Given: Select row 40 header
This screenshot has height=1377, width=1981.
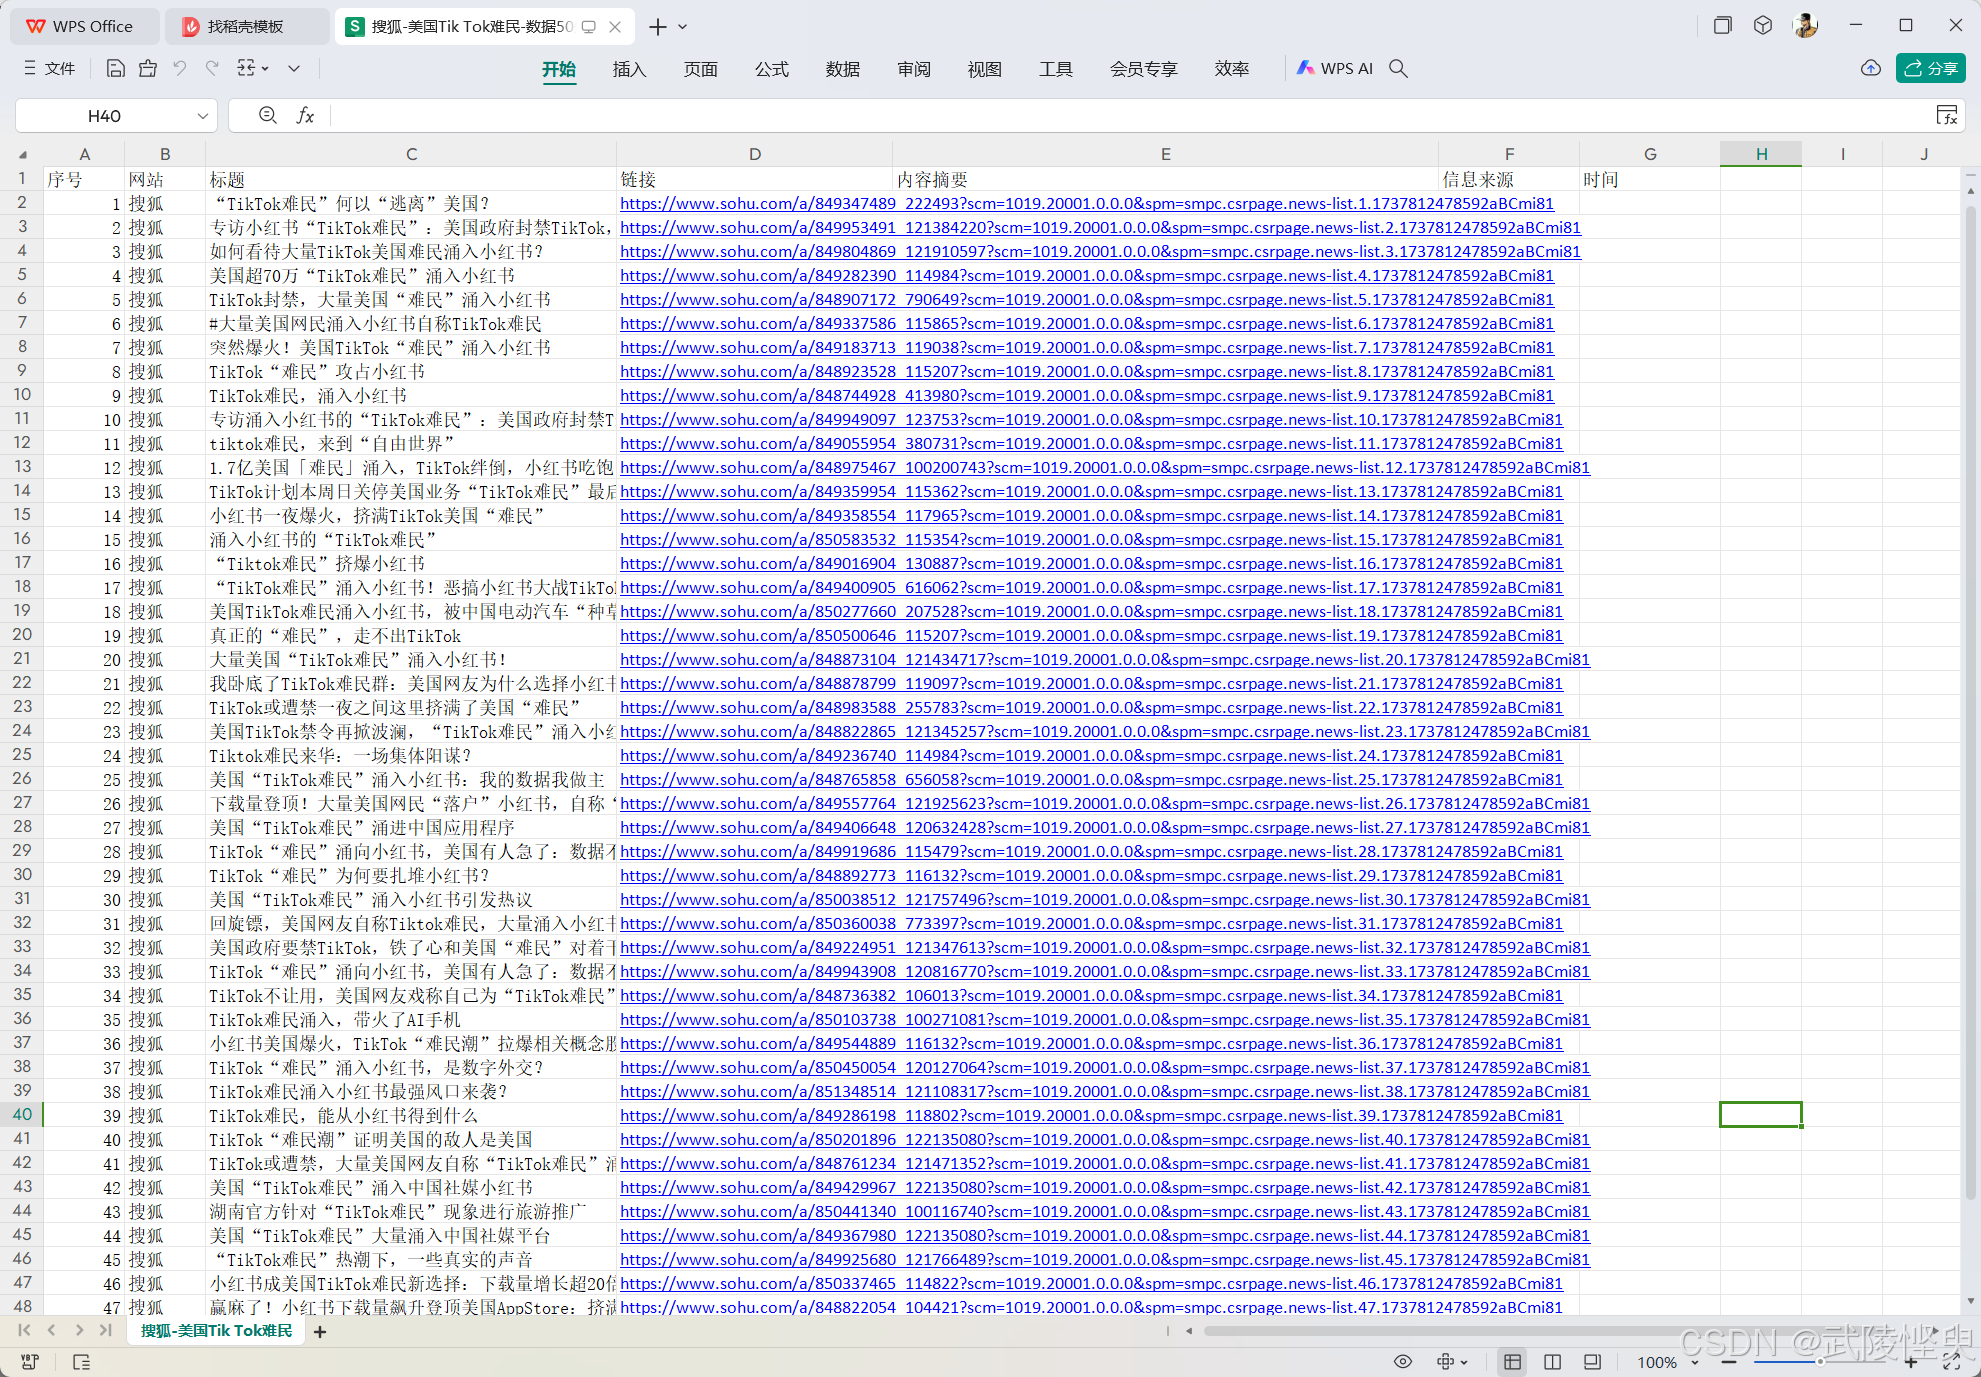Looking at the screenshot, I should click(22, 1114).
